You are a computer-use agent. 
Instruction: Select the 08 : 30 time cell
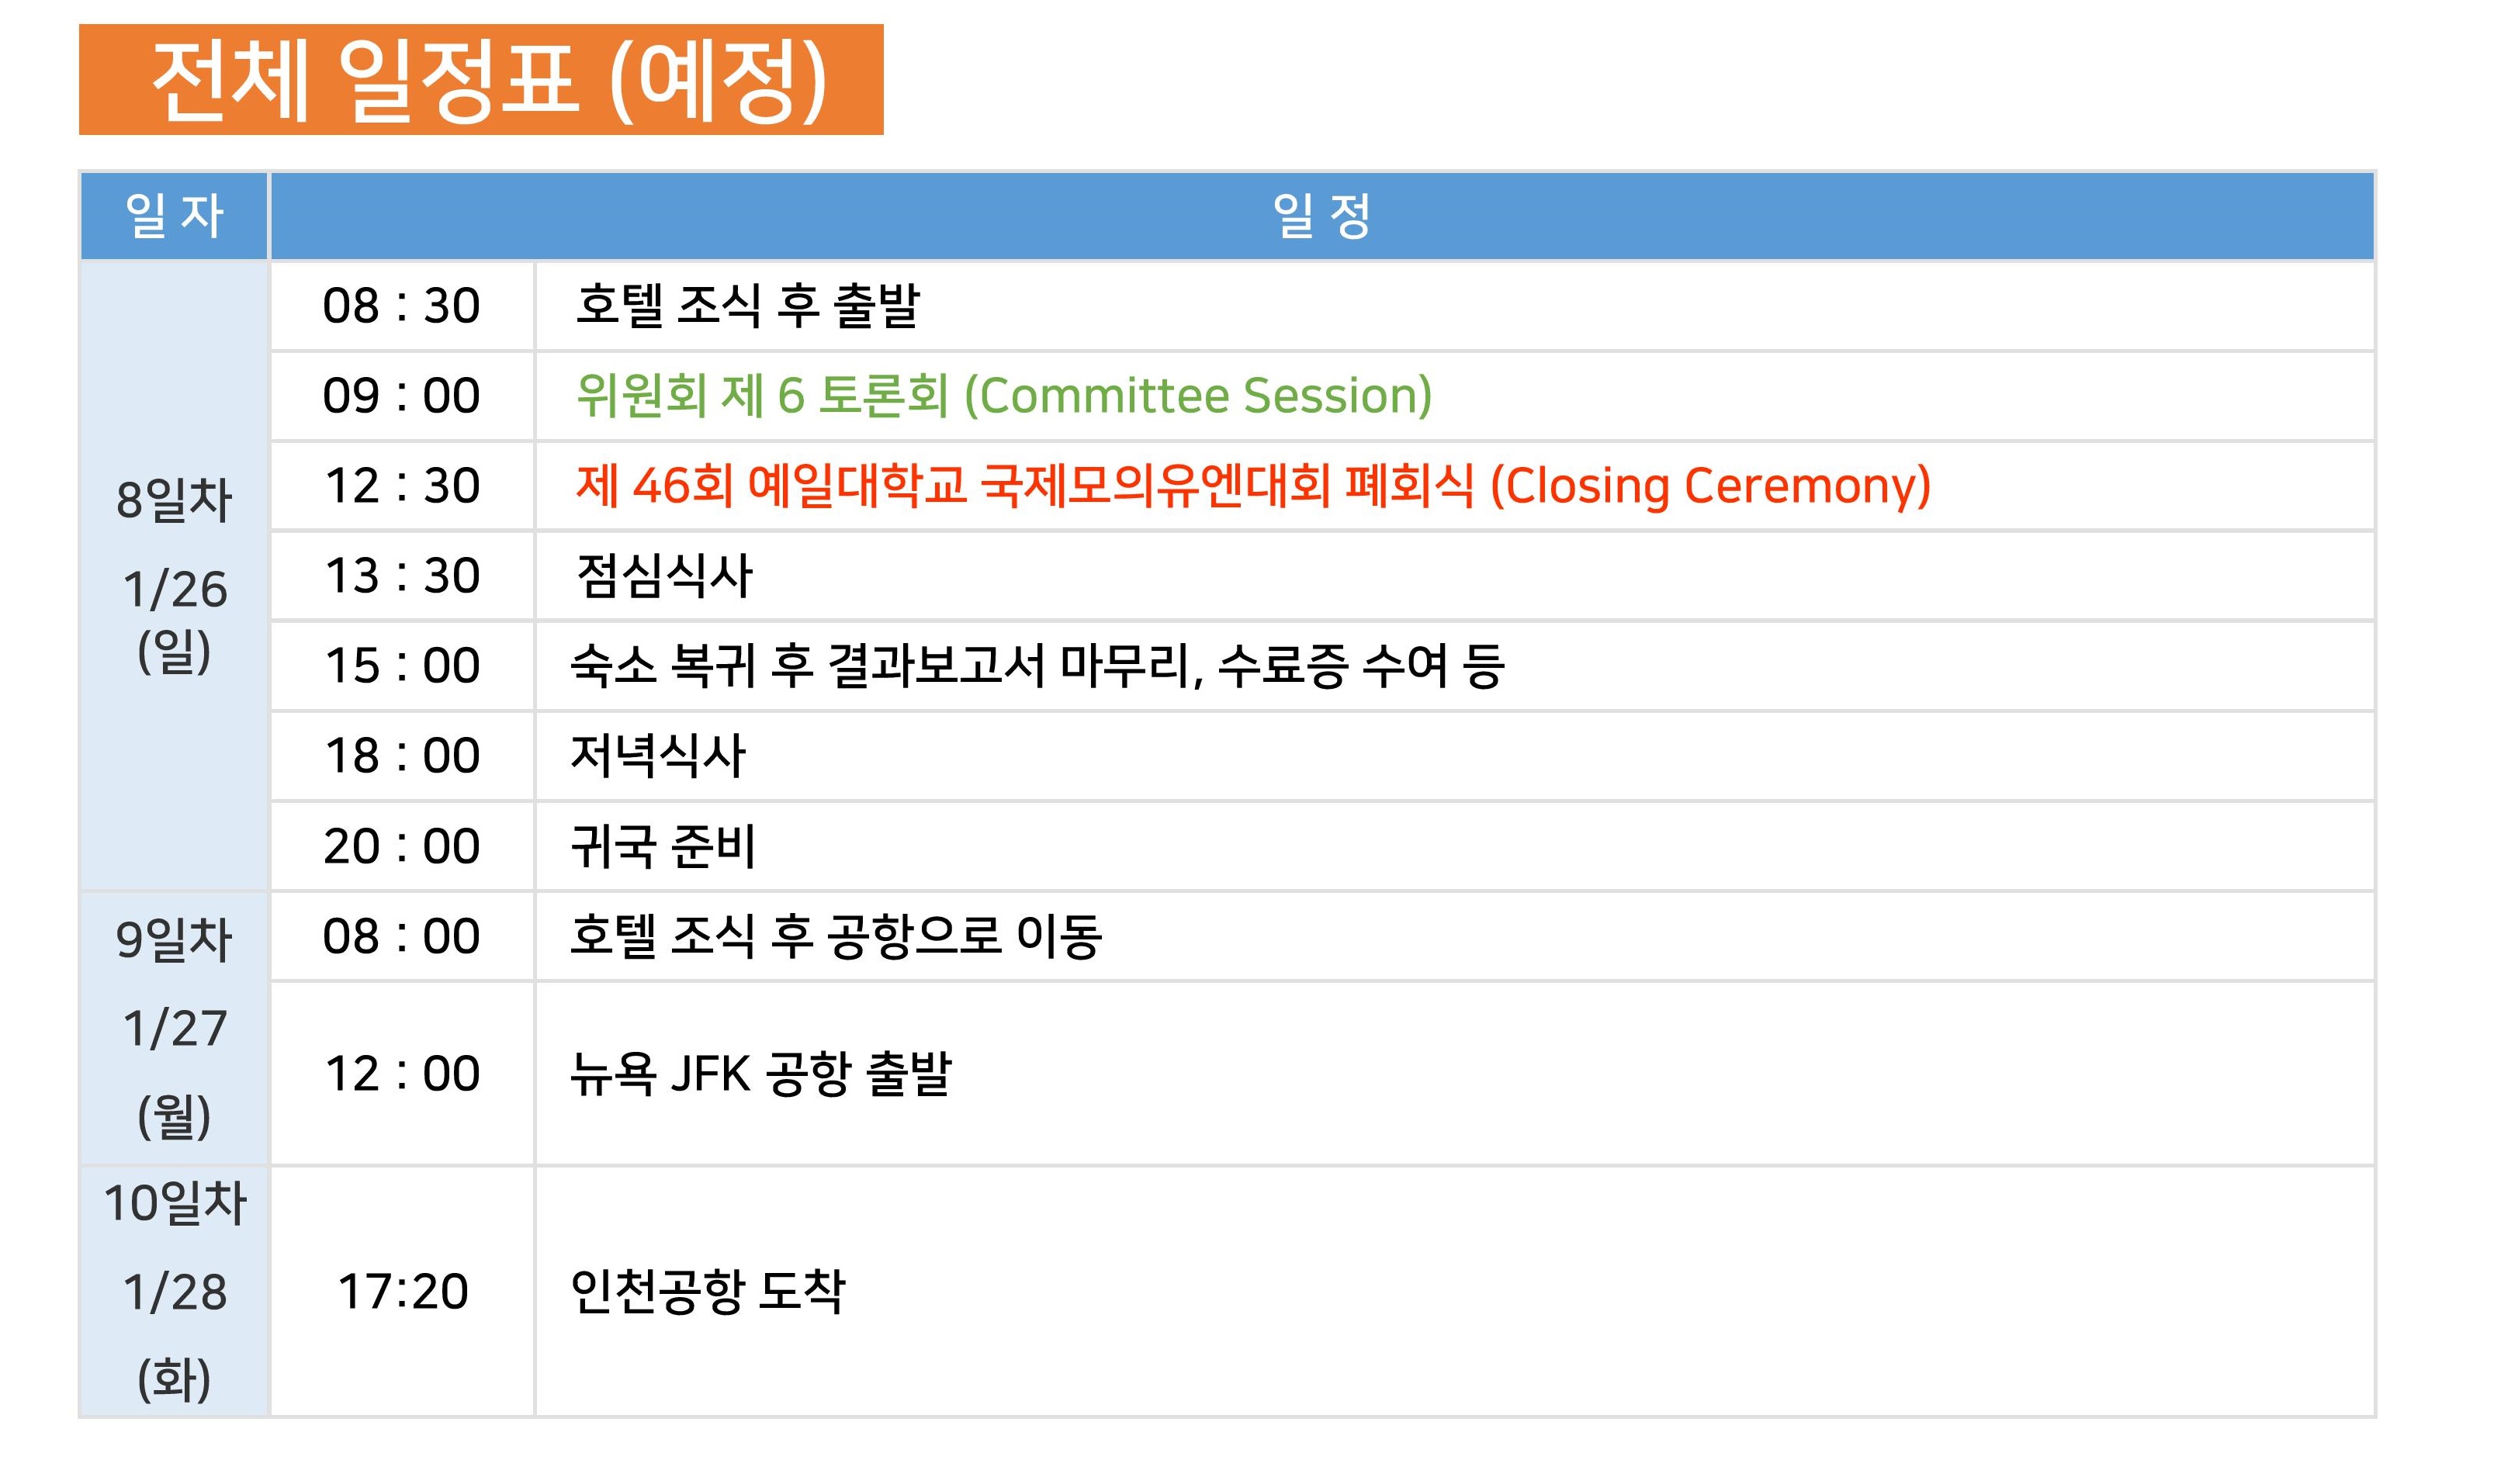[402, 306]
